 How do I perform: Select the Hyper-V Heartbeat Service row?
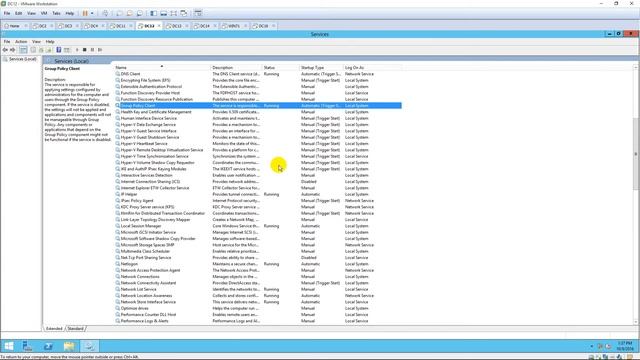(x=258, y=144)
